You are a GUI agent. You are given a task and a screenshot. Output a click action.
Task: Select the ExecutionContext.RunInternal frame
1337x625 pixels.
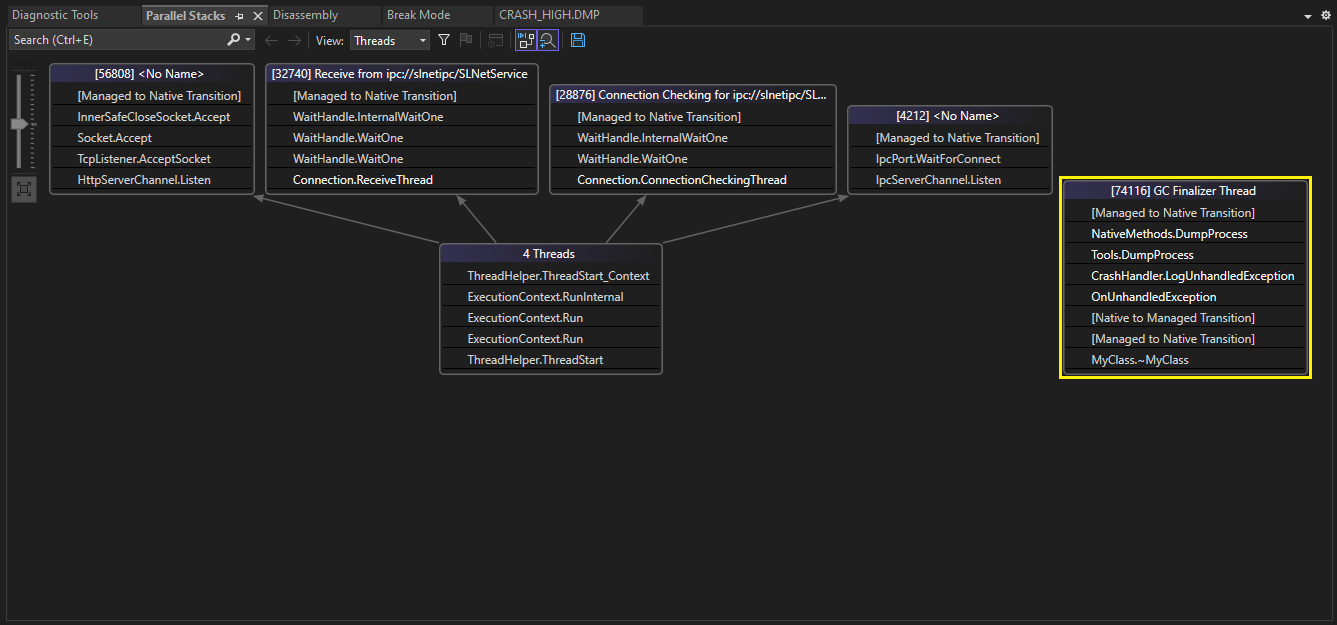[551, 297]
